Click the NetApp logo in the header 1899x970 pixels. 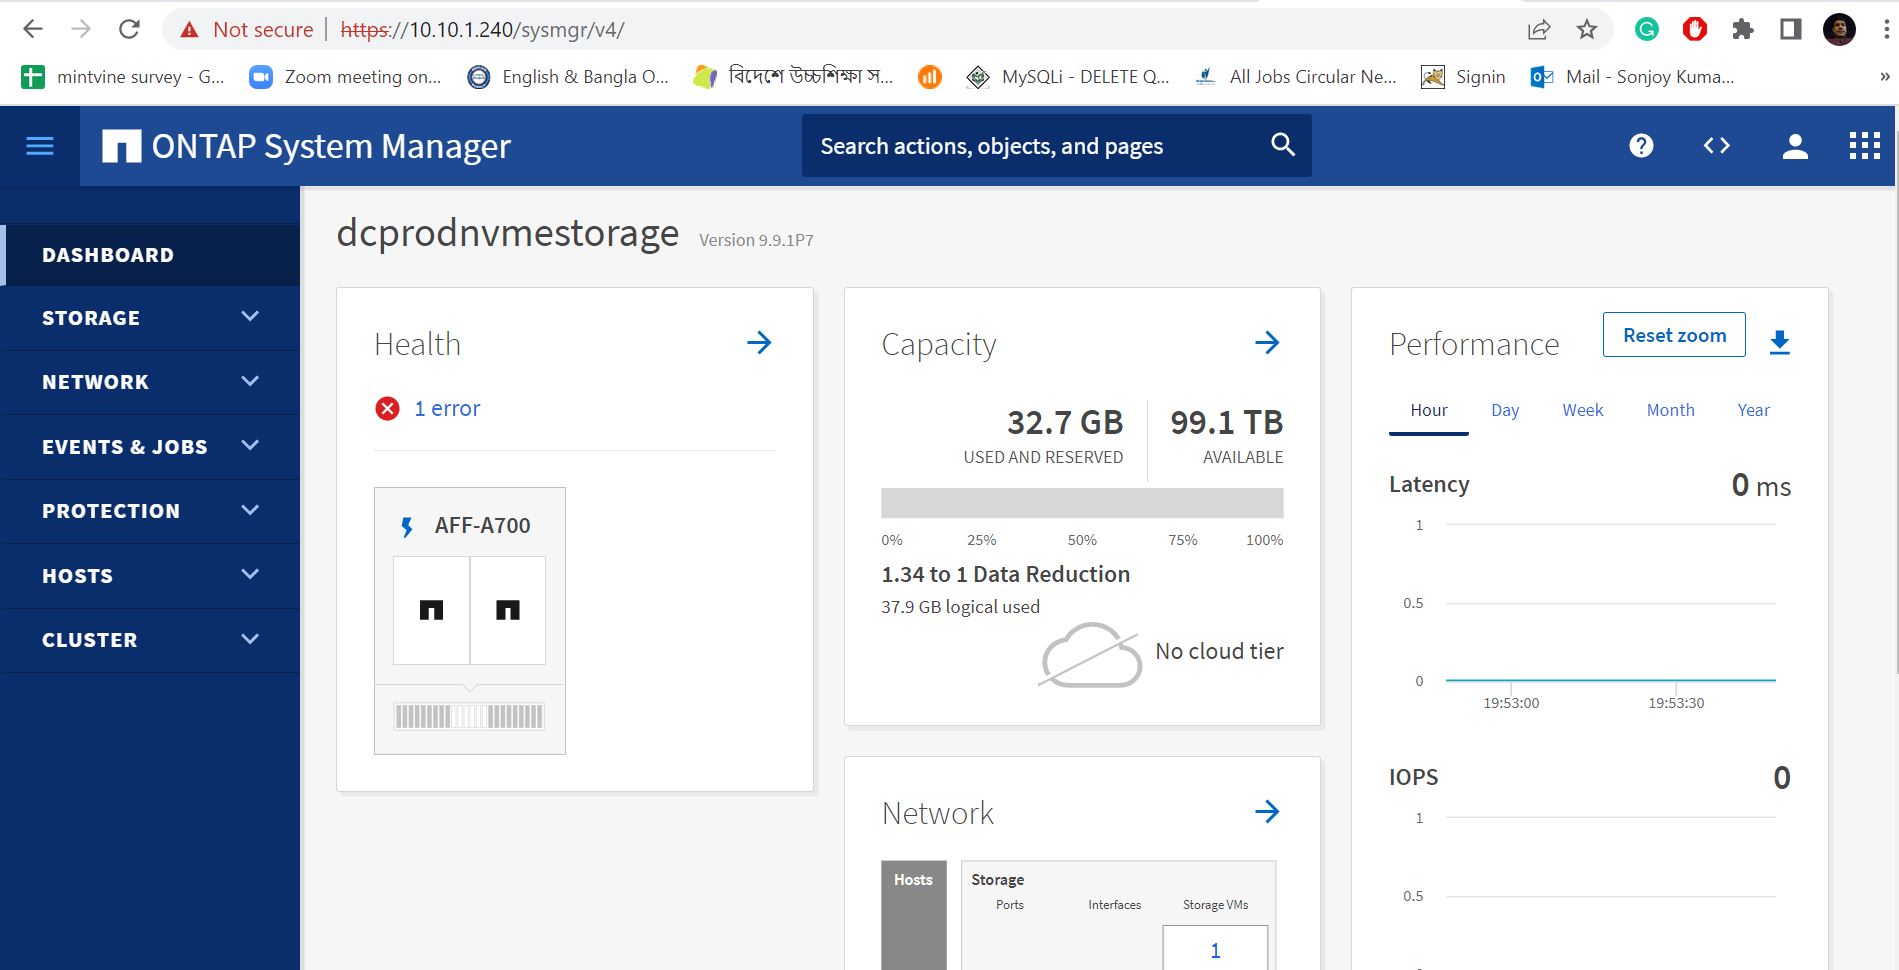coord(121,146)
